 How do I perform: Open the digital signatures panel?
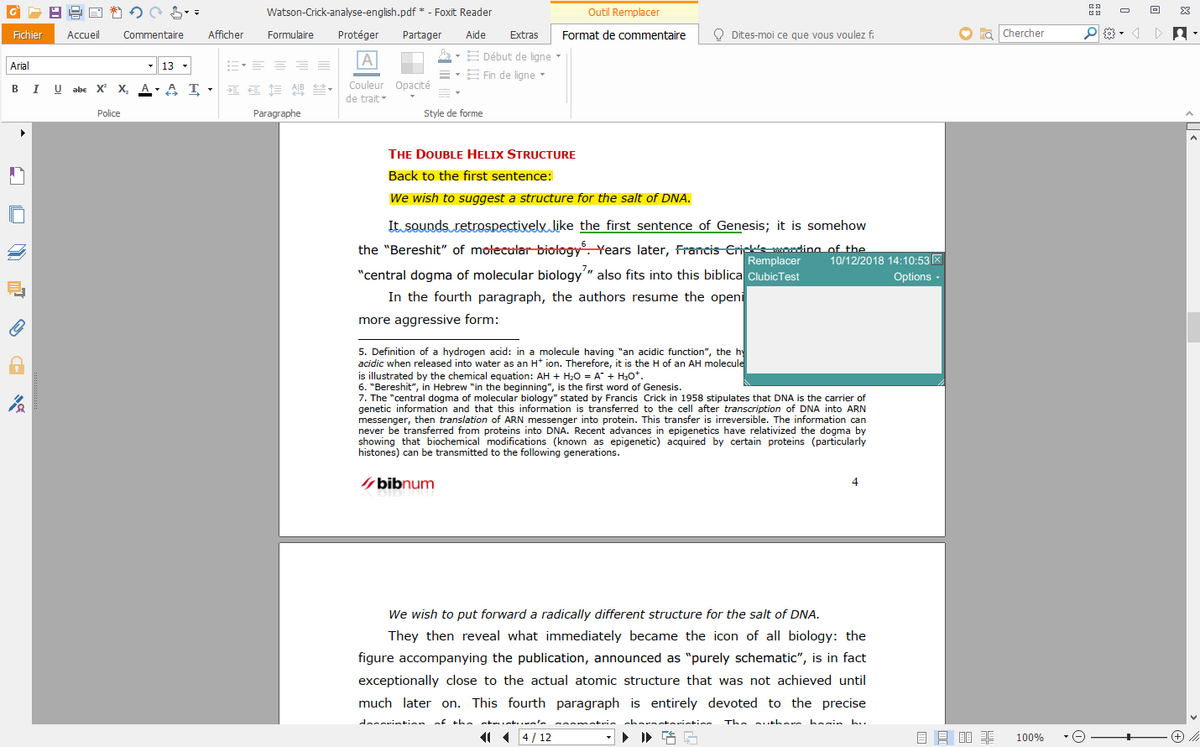click(x=16, y=403)
